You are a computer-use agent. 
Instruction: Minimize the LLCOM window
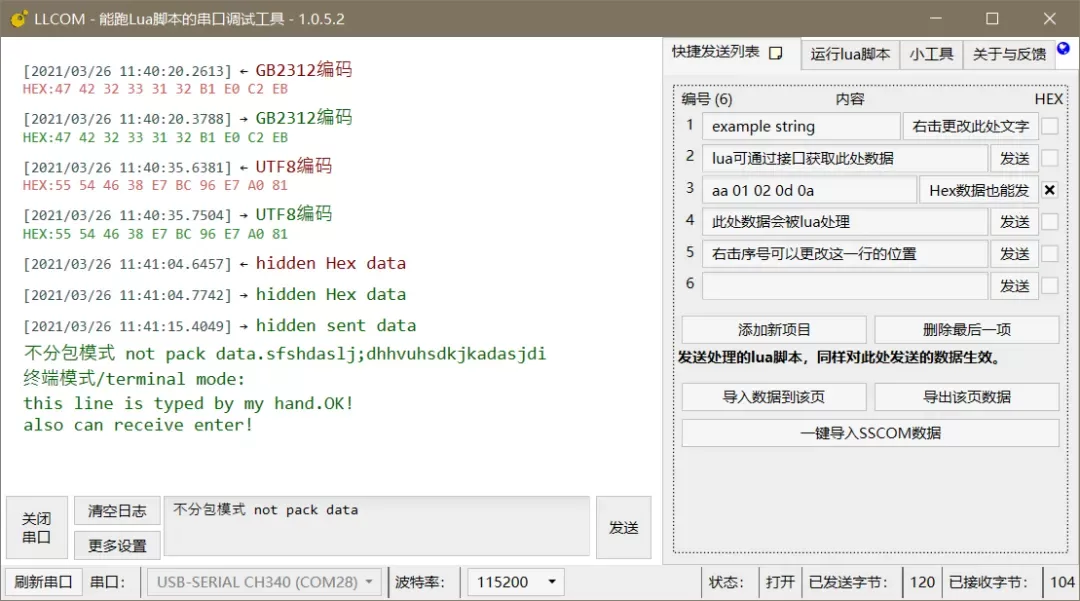tap(937, 19)
